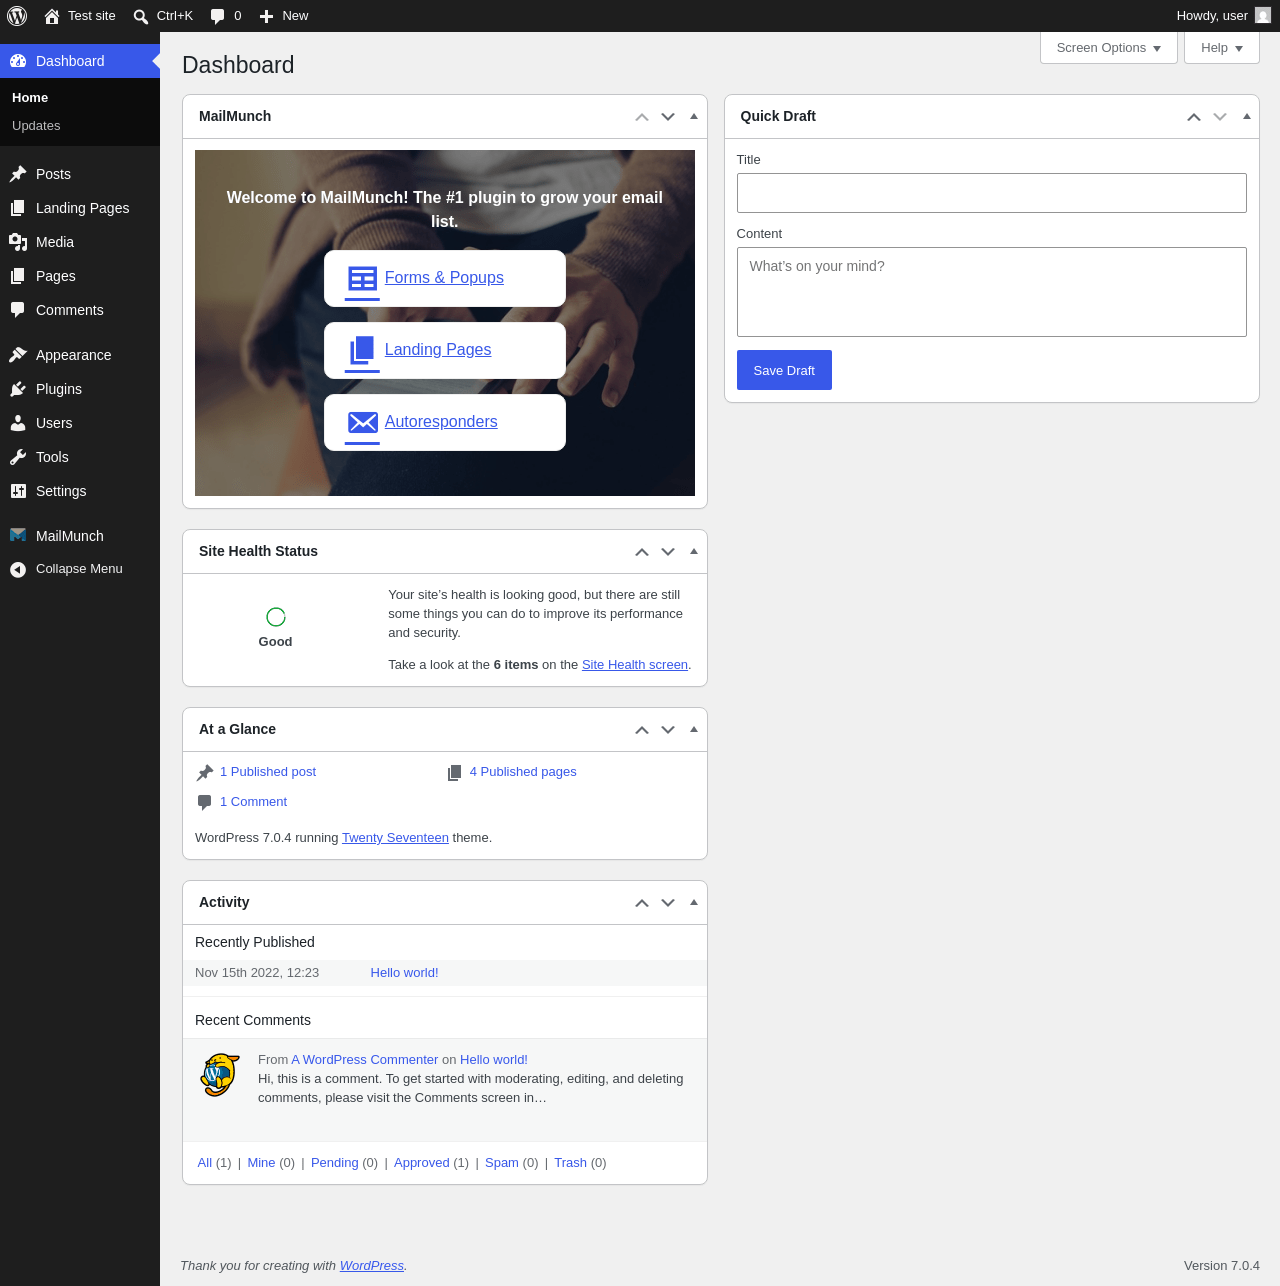1280x1286 pixels.
Task: Filter comments by Spam
Action: coord(502,1163)
